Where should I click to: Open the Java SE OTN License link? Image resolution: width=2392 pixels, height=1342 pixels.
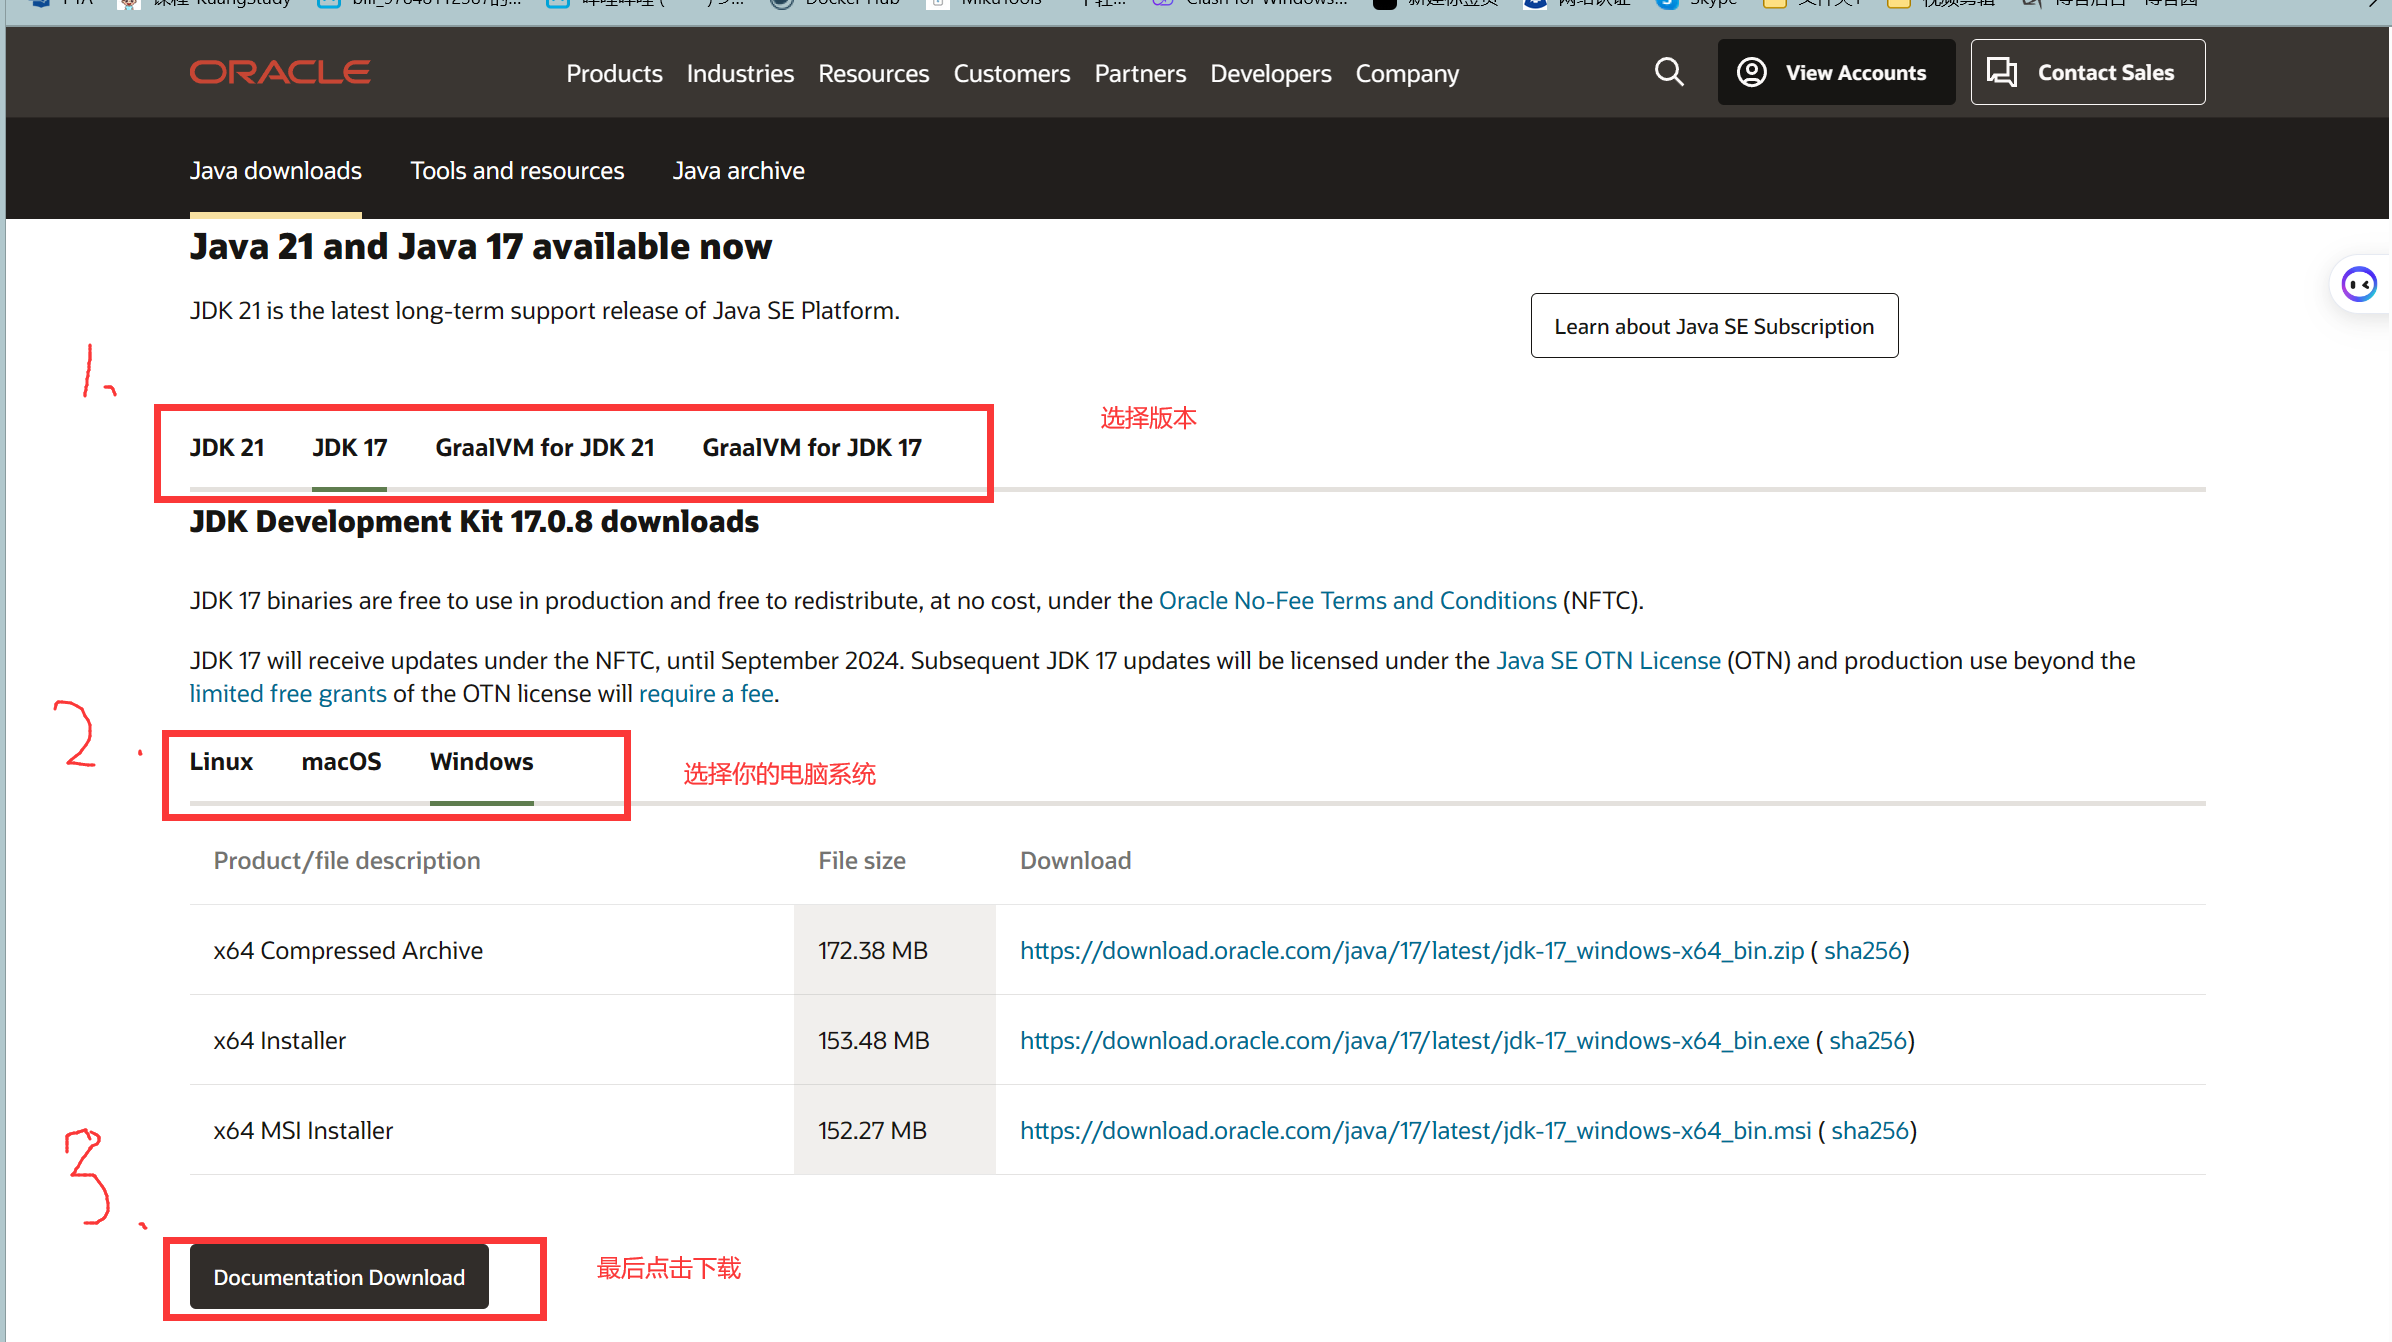[1608, 660]
